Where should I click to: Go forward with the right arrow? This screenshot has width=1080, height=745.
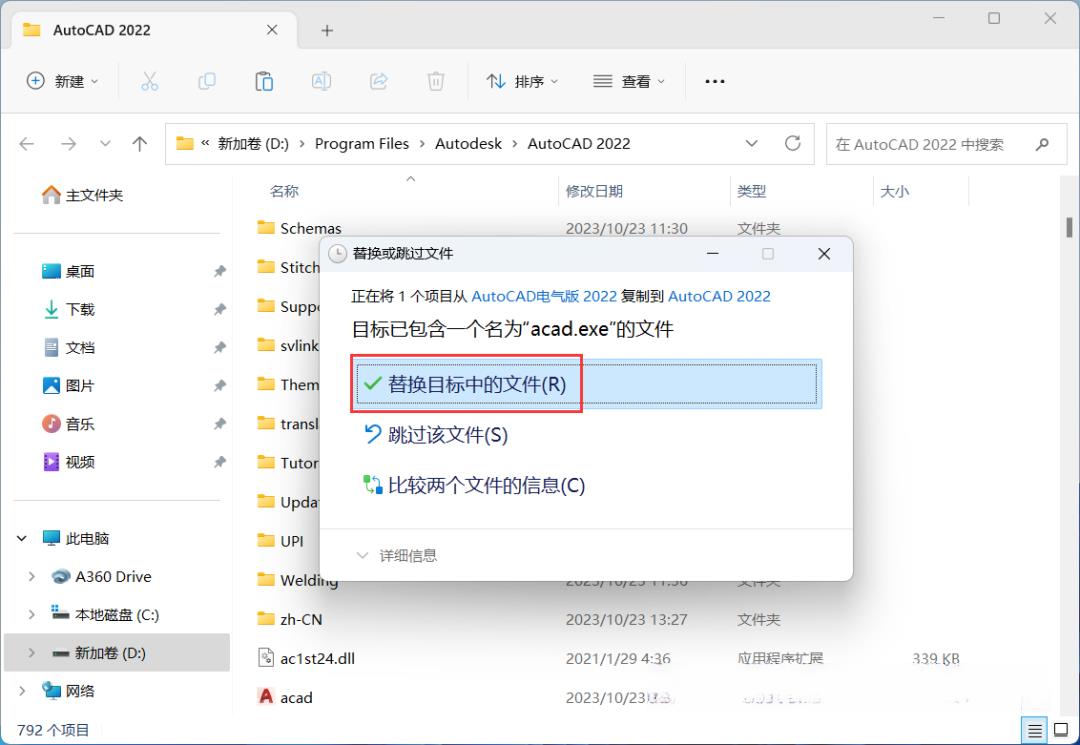pyautogui.click(x=68, y=144)
